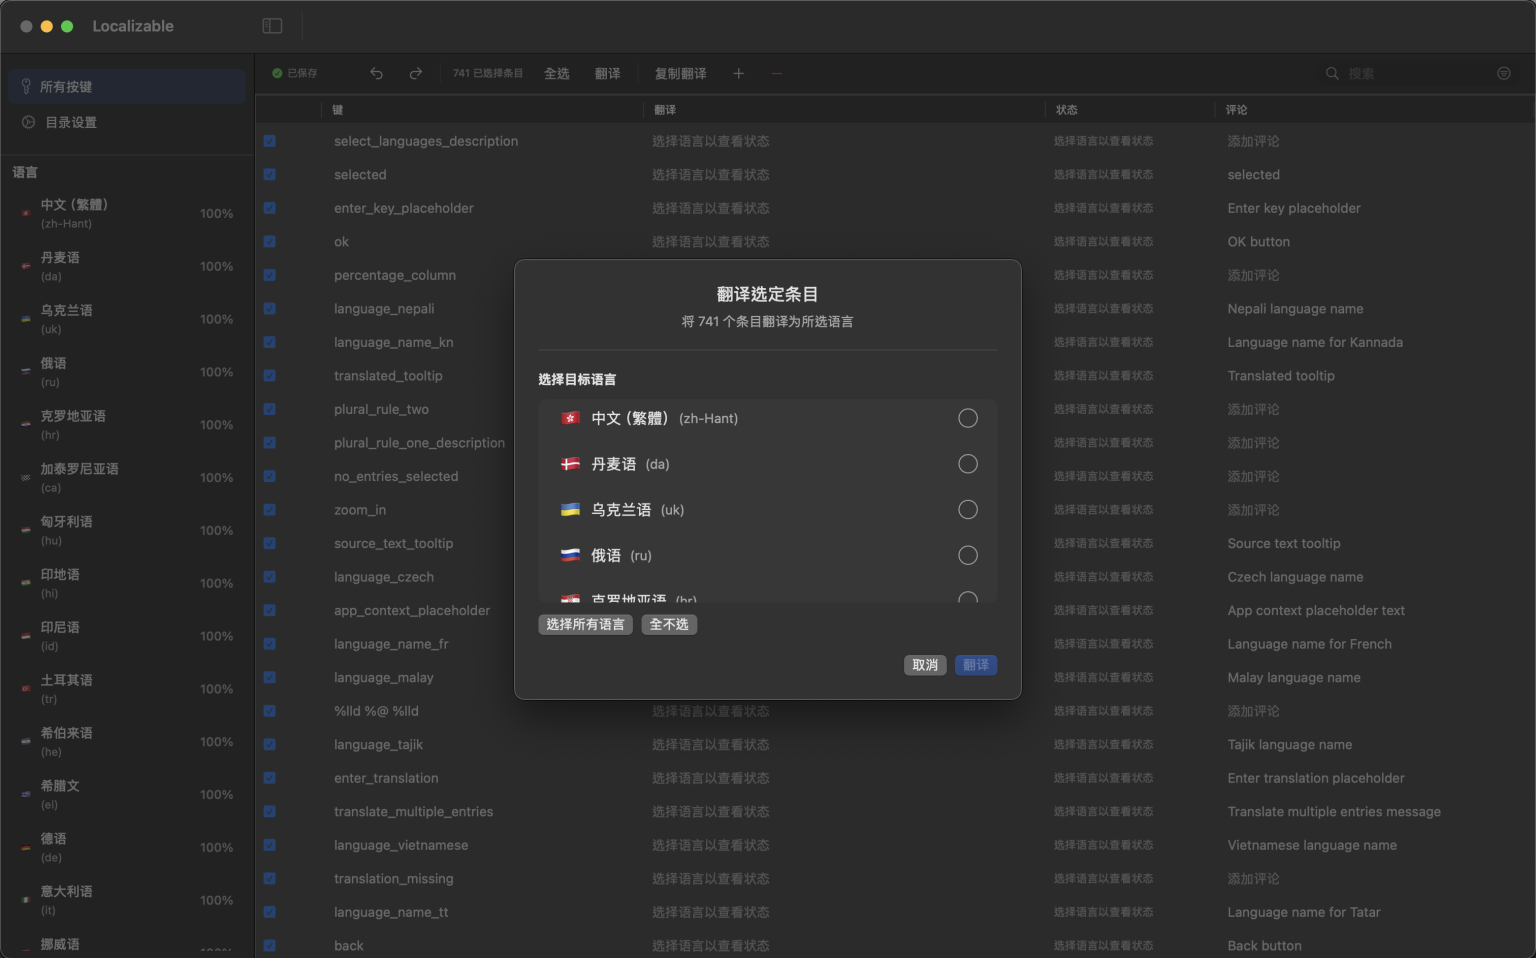
Task: Select 所有按键 in the sidebar
Action: [68, 86]
